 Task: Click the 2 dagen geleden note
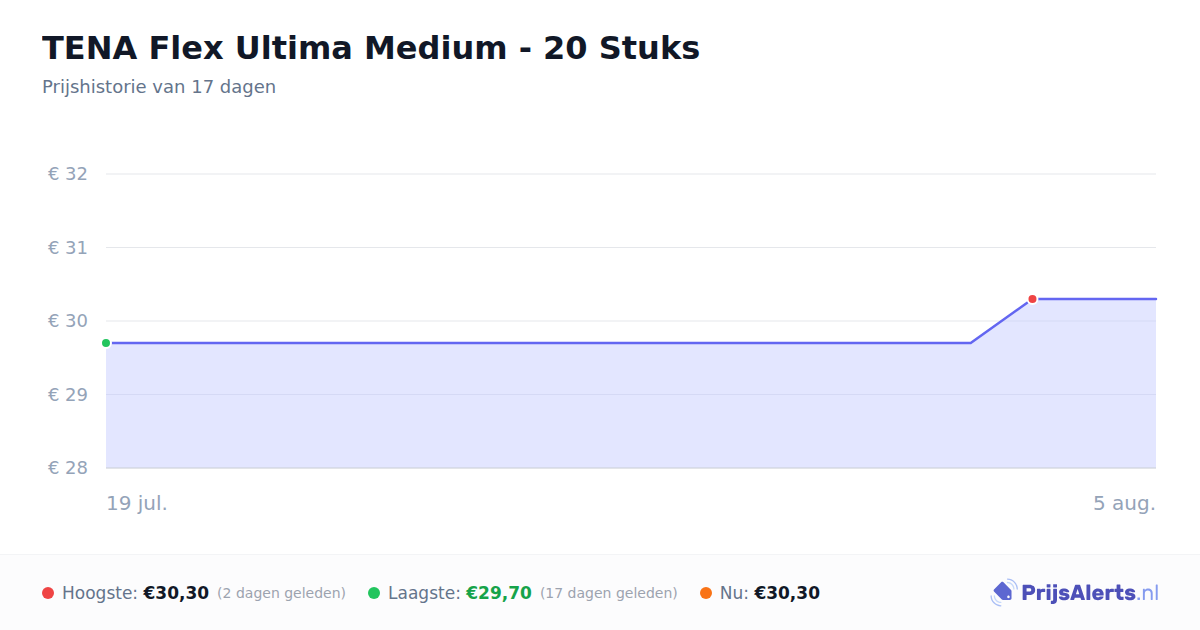281,594
